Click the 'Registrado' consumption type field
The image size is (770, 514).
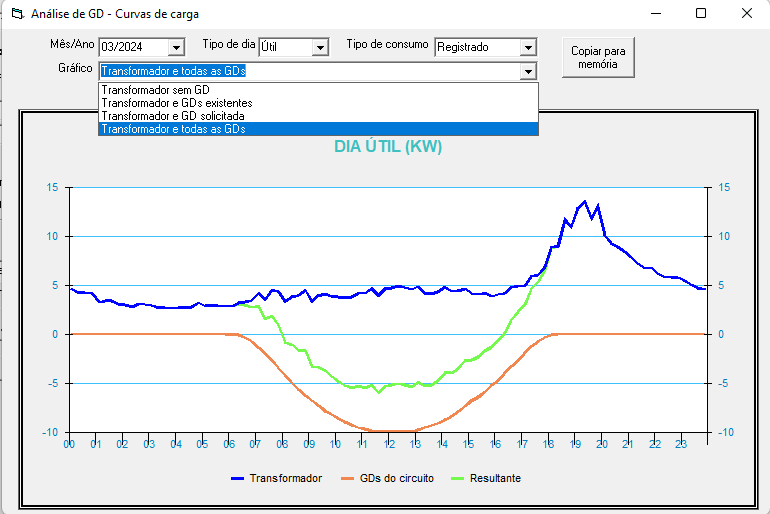point(476,47)
